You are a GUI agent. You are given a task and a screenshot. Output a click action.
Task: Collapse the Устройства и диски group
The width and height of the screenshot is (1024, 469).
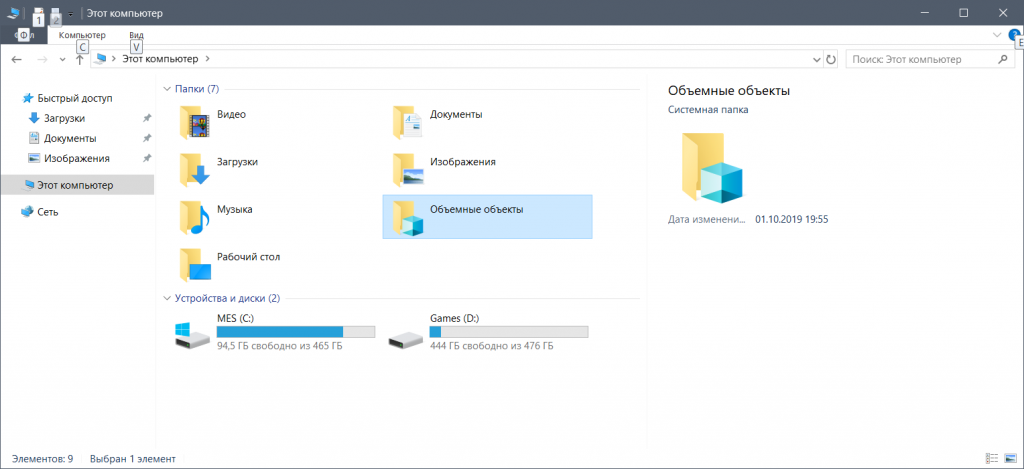click(166, 298)
